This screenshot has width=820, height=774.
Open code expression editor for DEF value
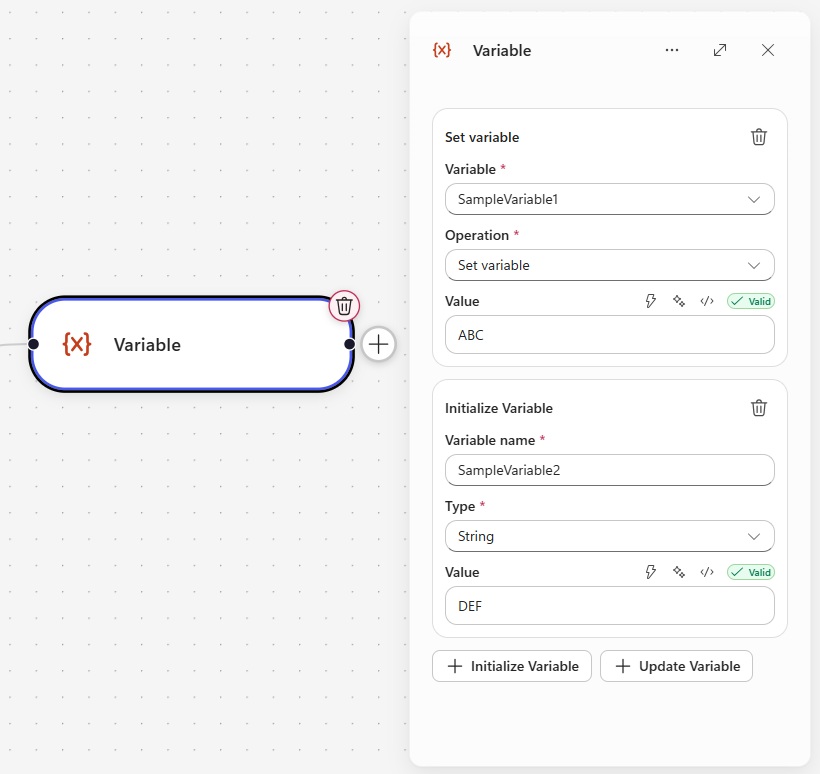point(707,572)
